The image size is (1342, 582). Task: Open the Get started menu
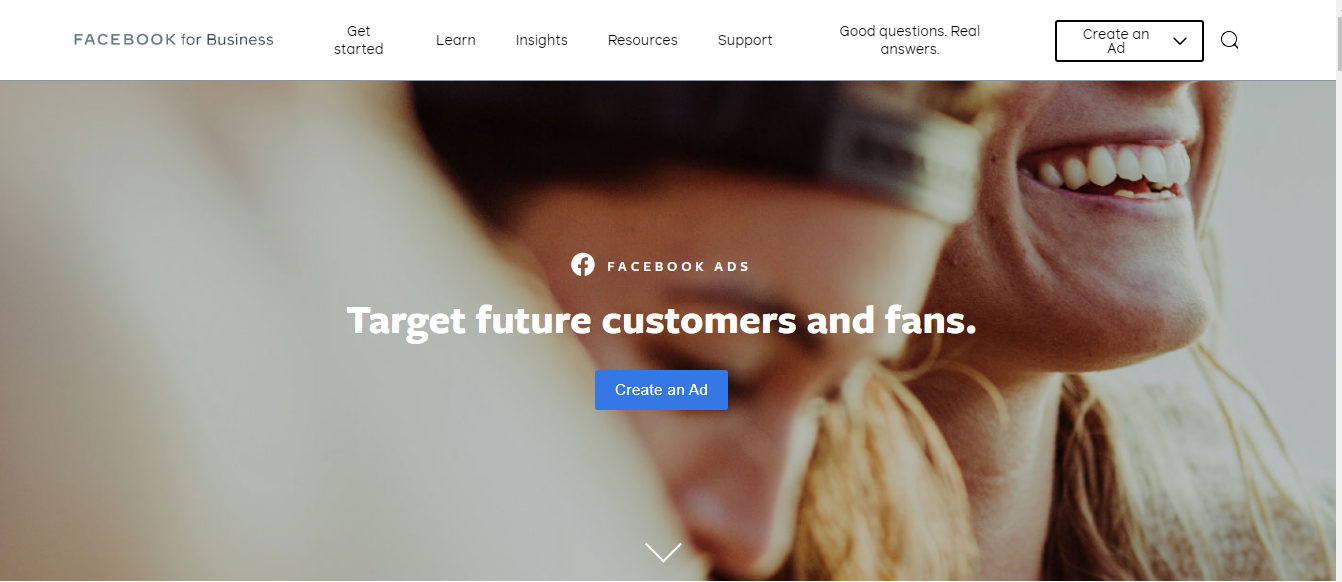coord(359,40)
